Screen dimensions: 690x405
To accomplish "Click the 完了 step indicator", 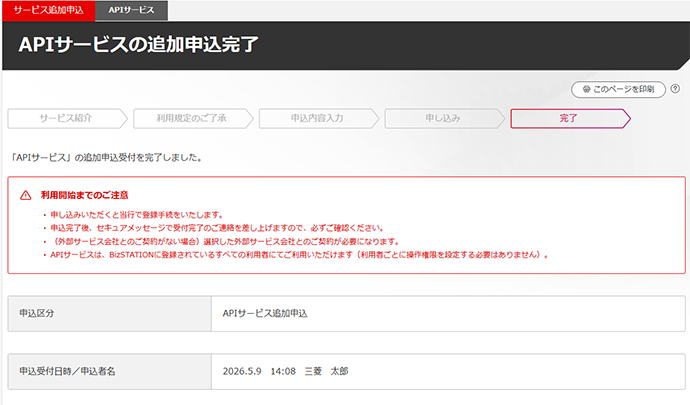I will click(568, 118).
